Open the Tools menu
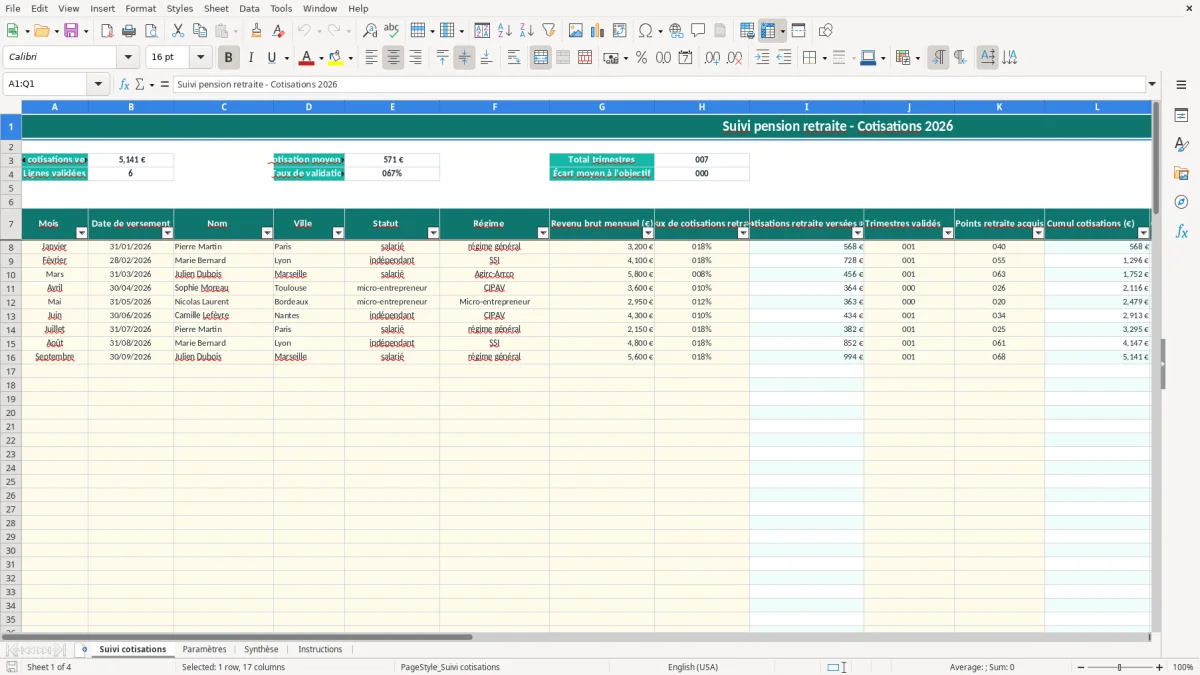 [x=281, y=8]
